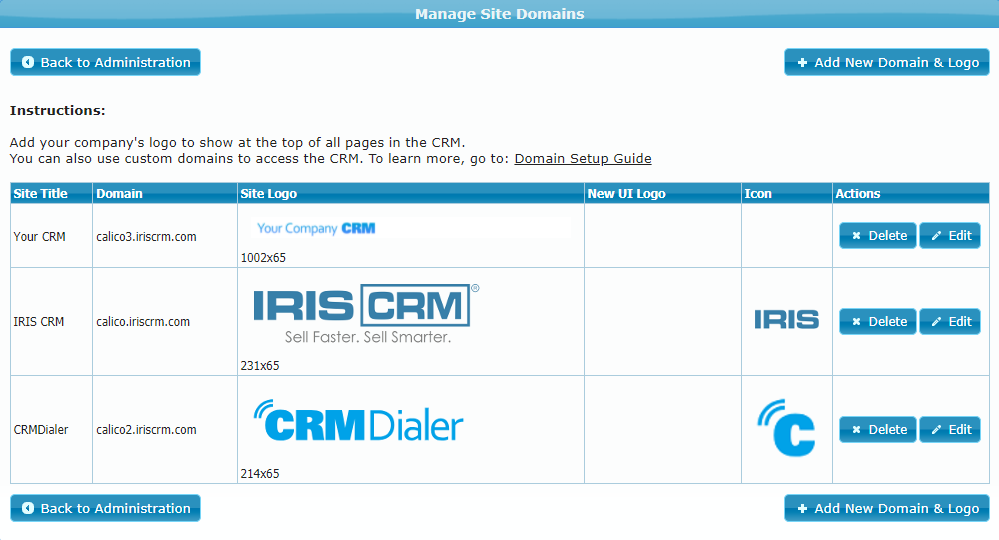Click the New UI Logo column header
Image resolution: width=999 pixels, height=540 pixels.
click(x=663, y=194)
